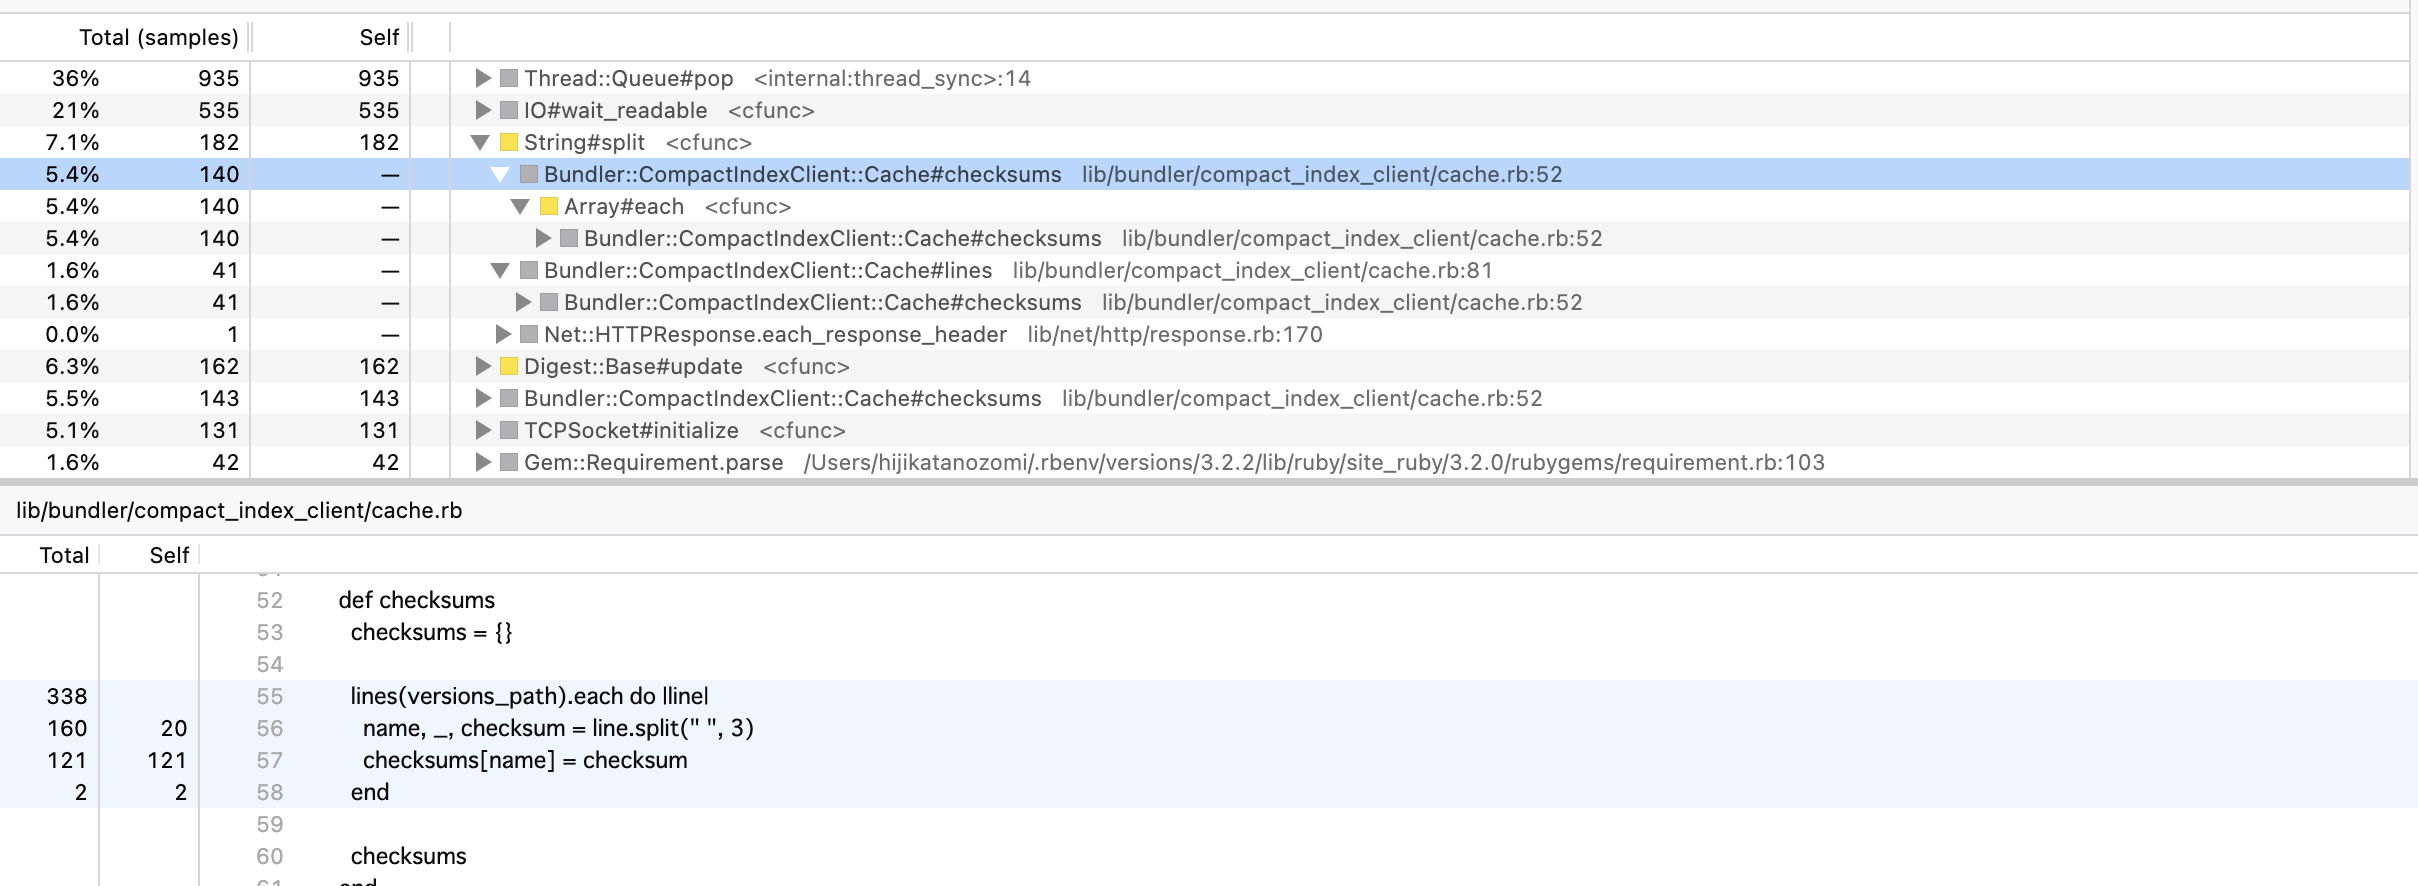The image size is (2418, 886).
Task: Expand the Digest::Base#update row
Action: pyautogui.click(x=483, y=366)
